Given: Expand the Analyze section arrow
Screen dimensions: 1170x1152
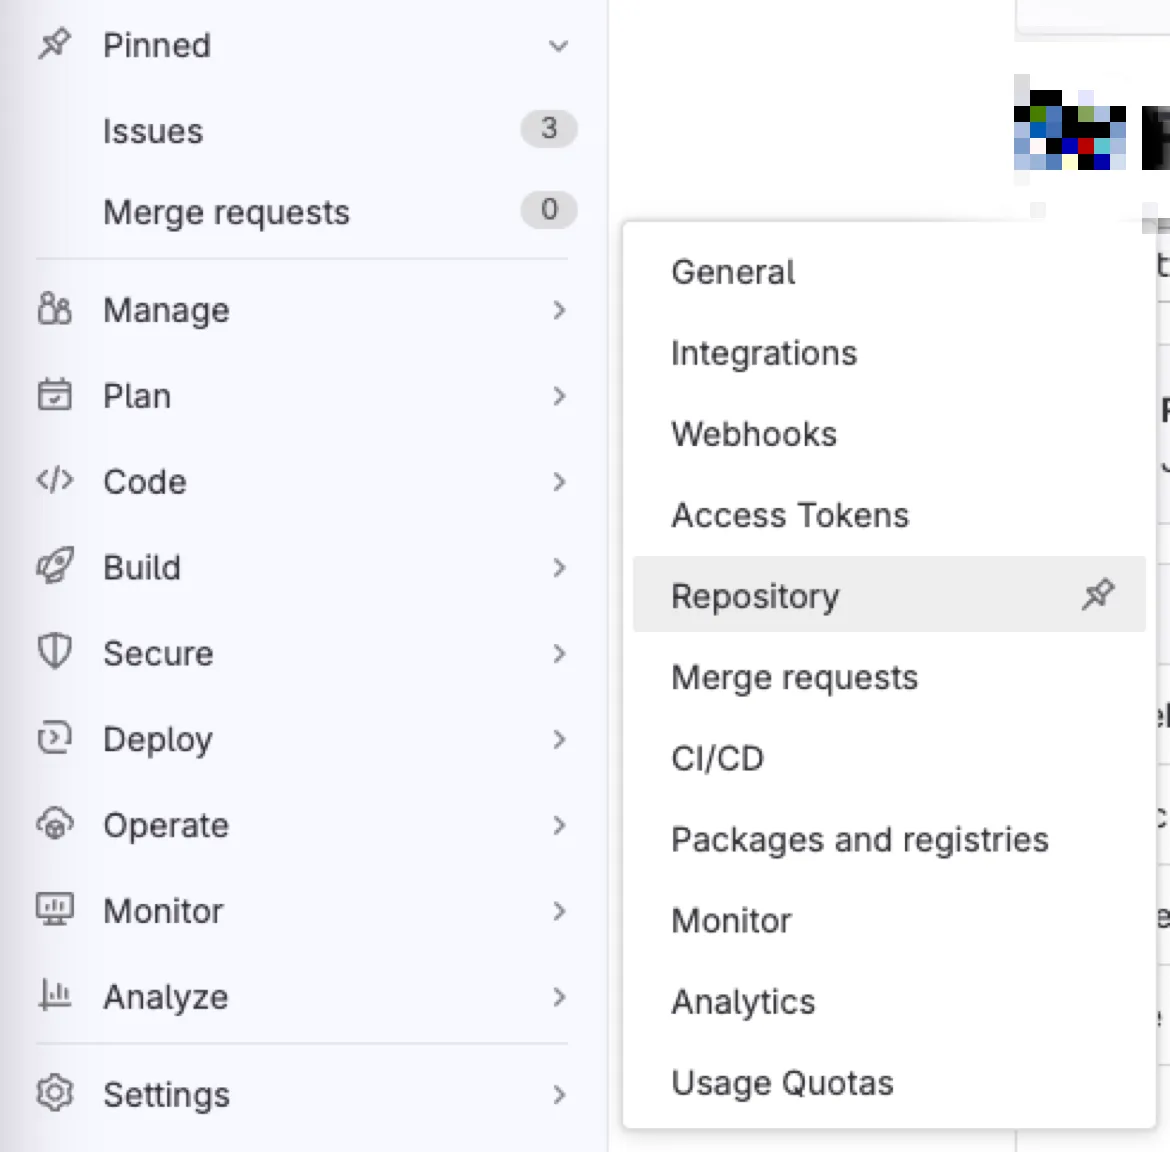Looking at the screenshot, I should coord(559,997).
